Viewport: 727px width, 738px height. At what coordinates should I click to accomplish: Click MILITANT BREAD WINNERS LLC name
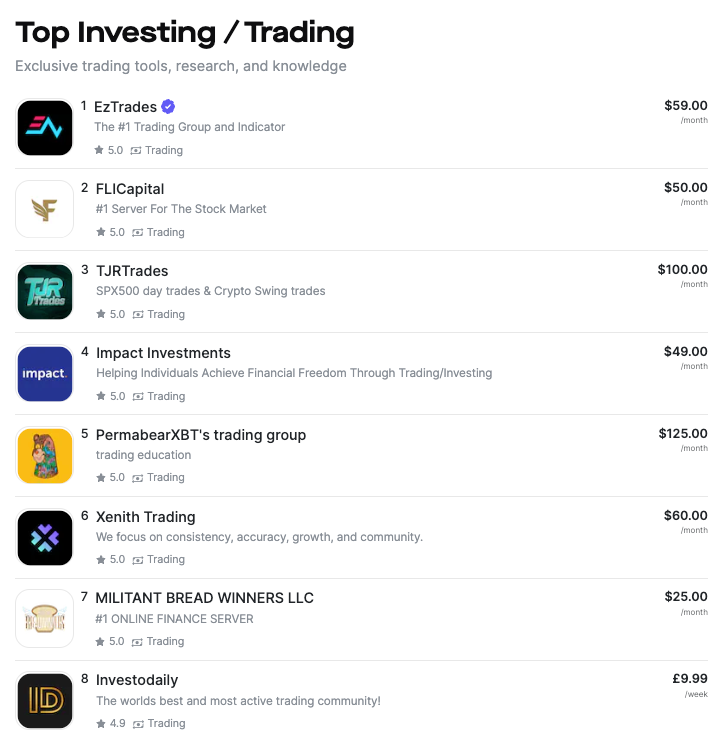click(x=204, y=598)
